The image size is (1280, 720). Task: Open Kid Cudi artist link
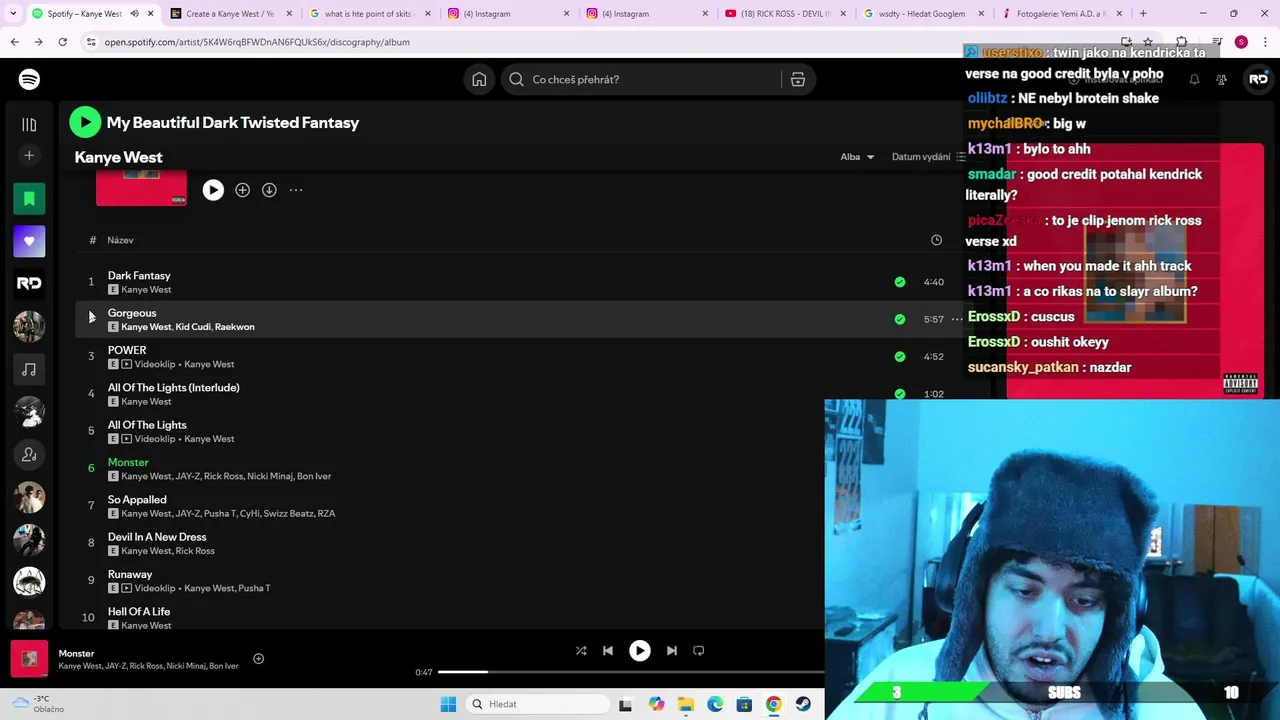(x=192, y=327)
